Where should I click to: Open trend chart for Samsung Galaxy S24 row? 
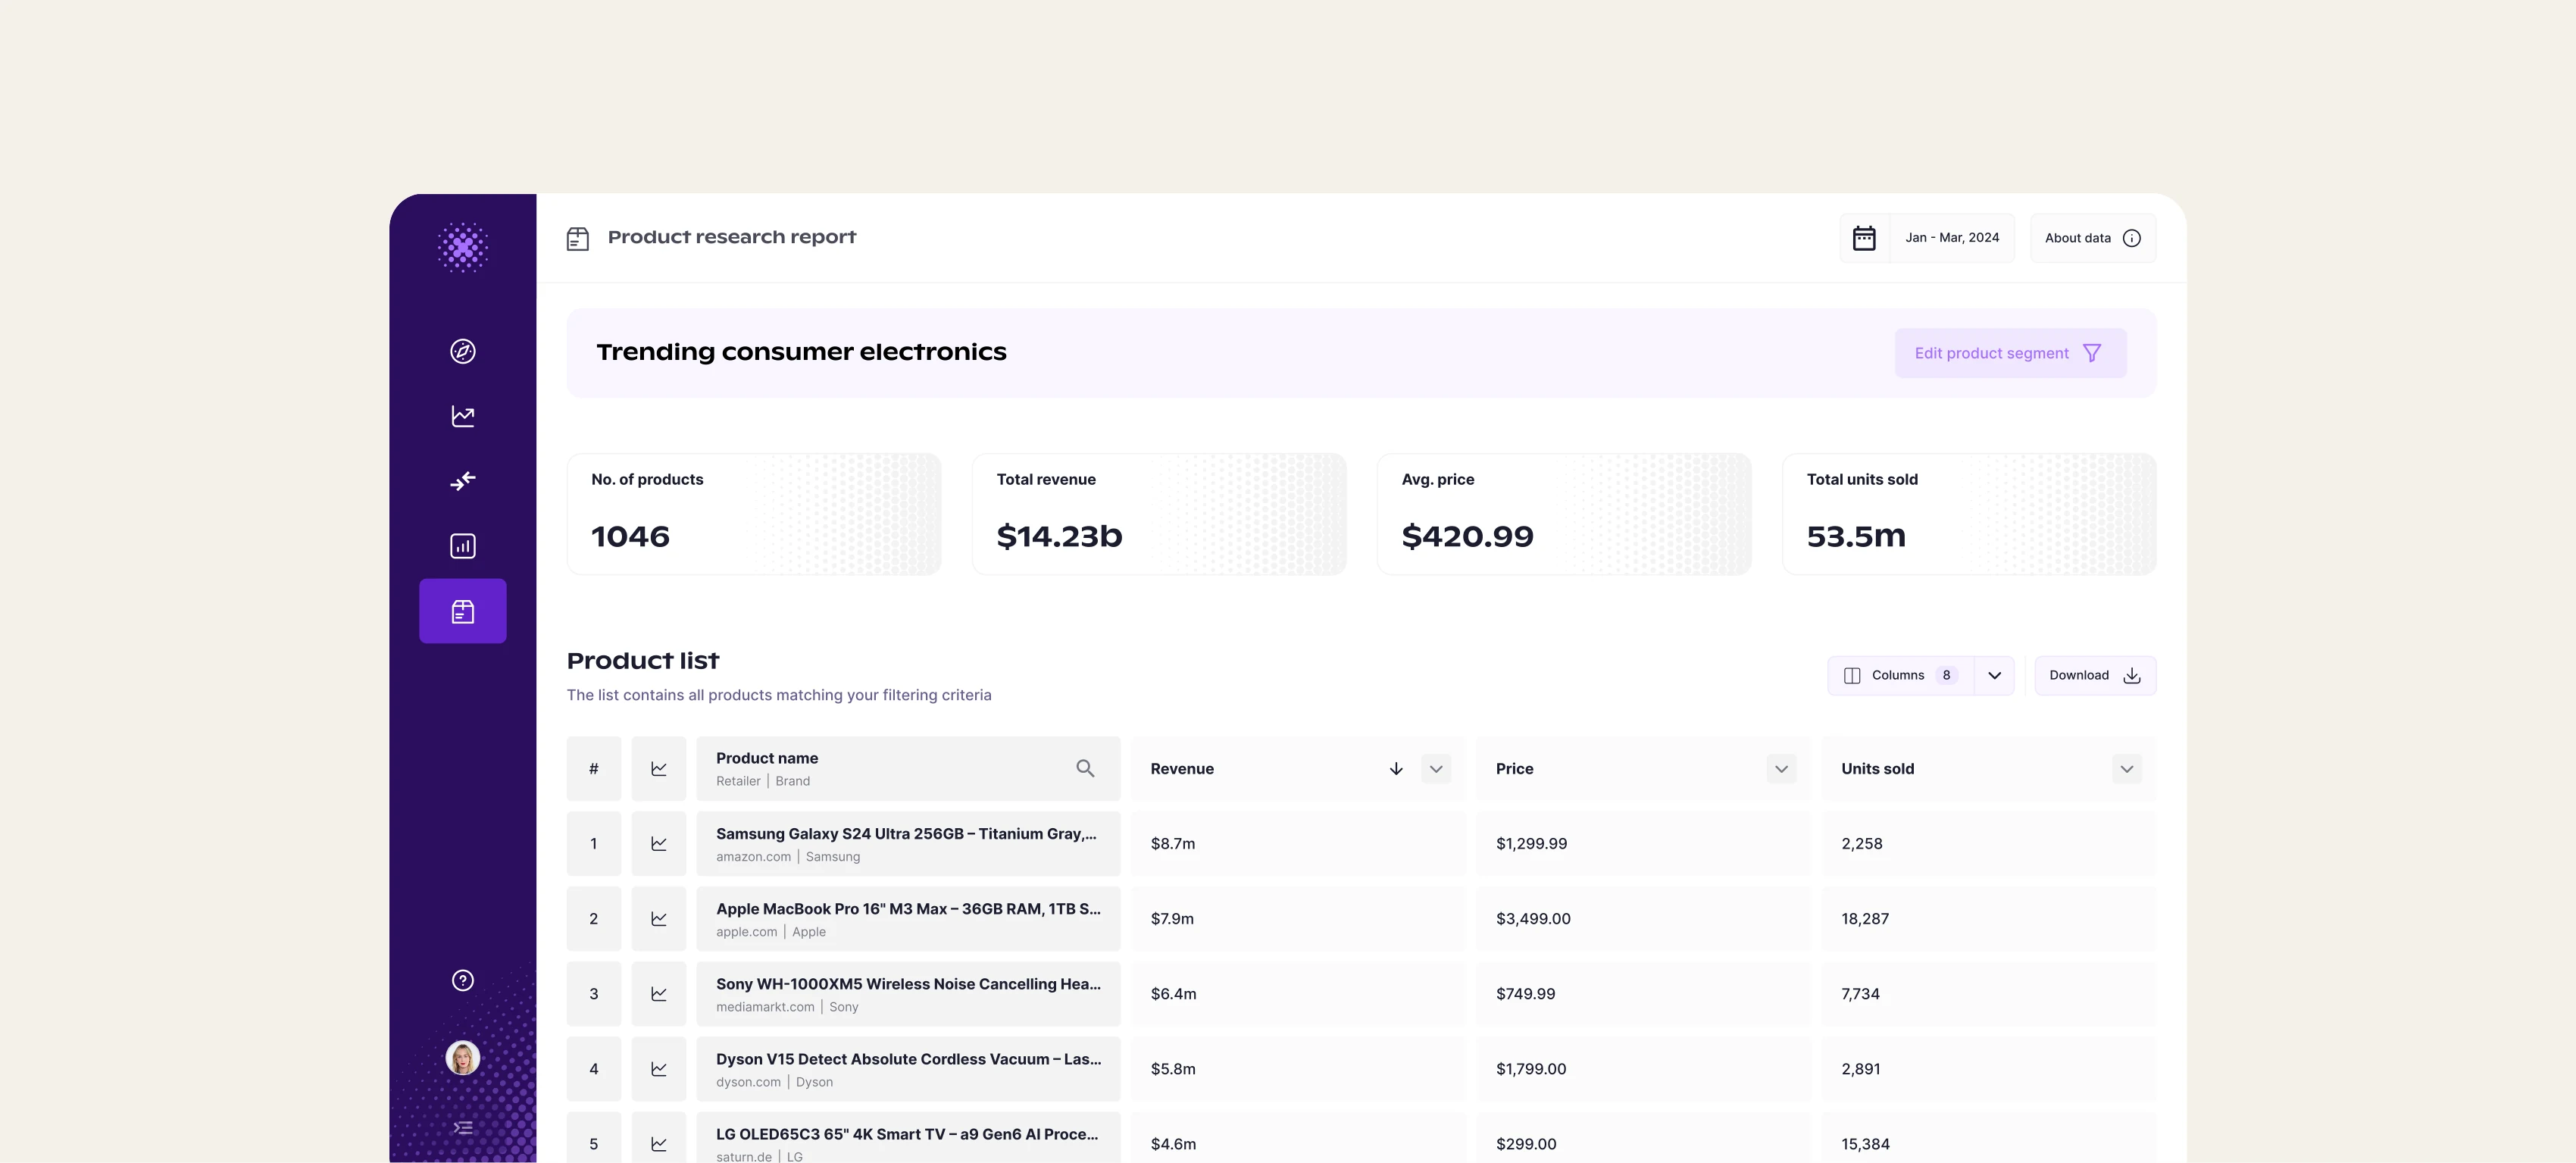click(659, 844)
